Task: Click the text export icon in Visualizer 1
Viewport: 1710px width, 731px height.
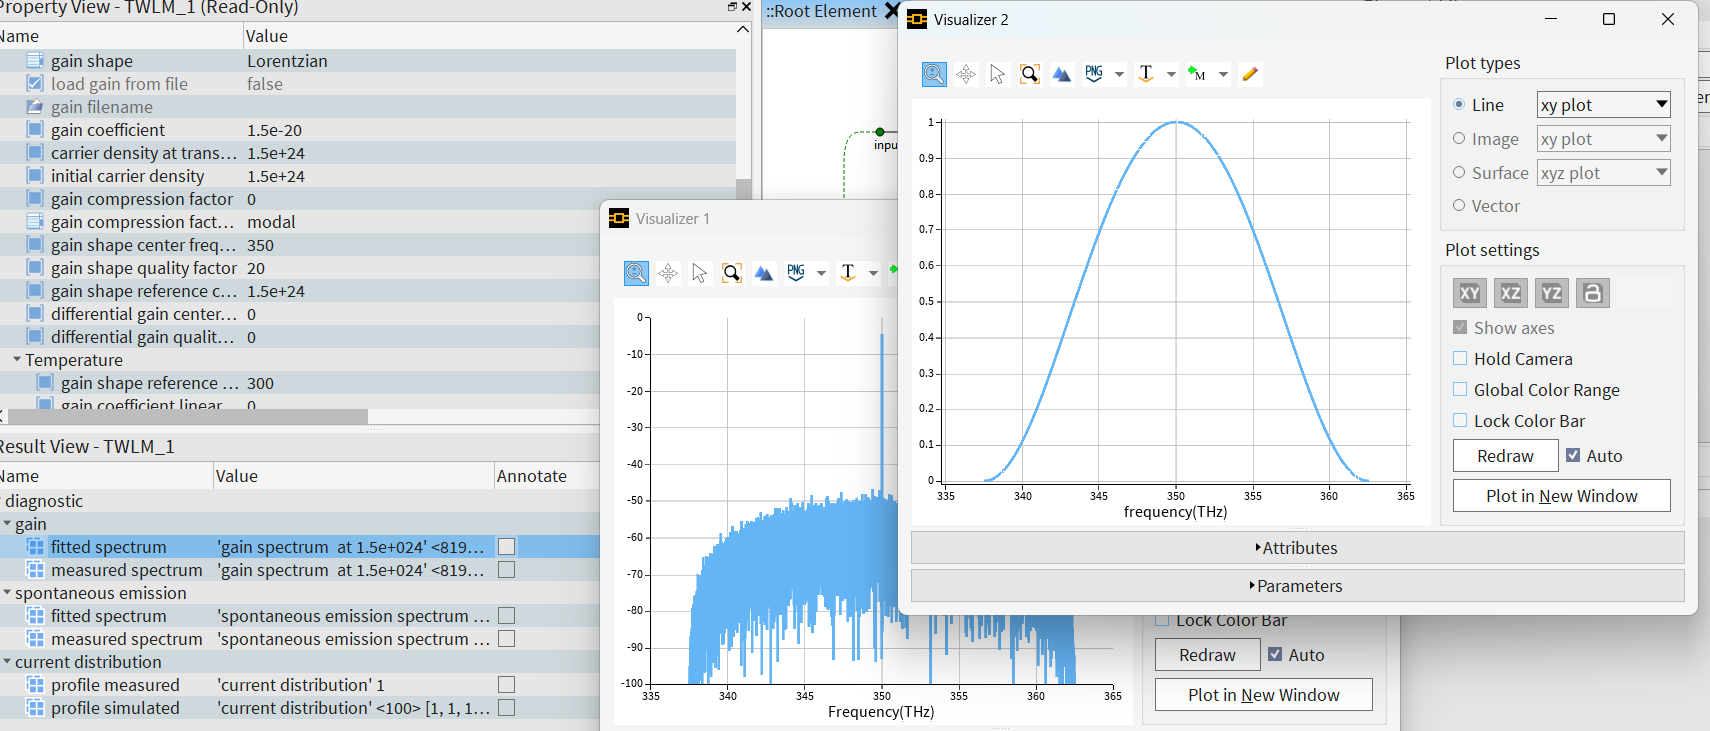Action: (x=848, y=273)
